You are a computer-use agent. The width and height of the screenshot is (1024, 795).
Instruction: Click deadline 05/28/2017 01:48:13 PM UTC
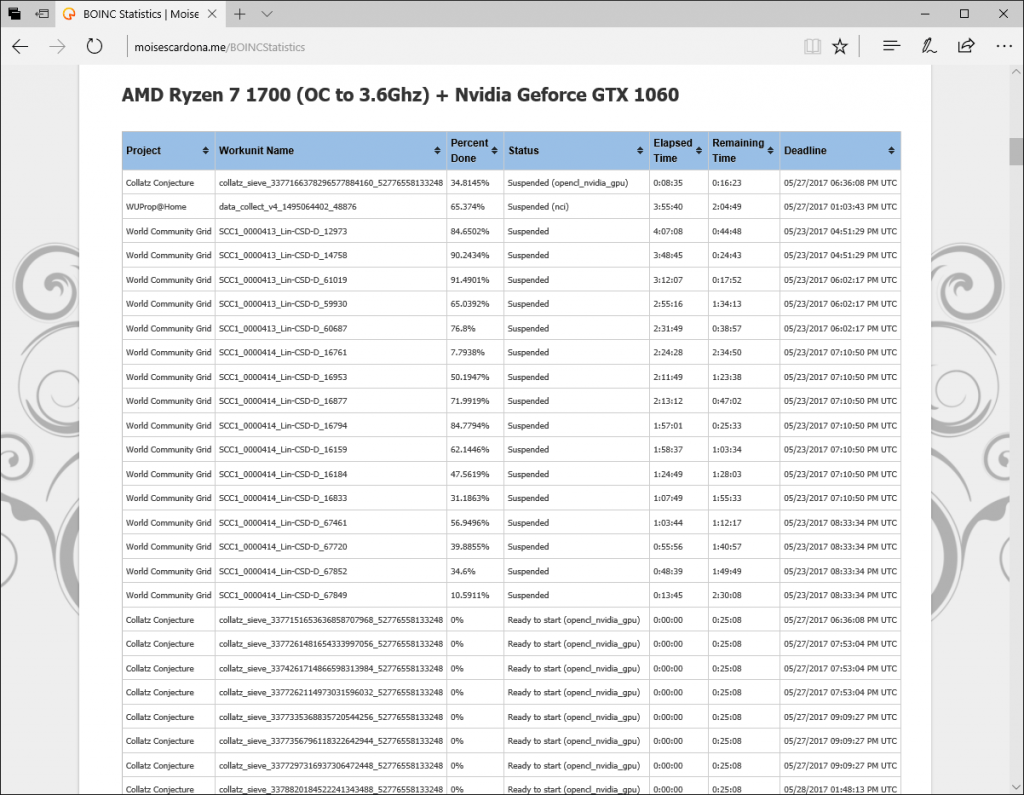[840, 789]
